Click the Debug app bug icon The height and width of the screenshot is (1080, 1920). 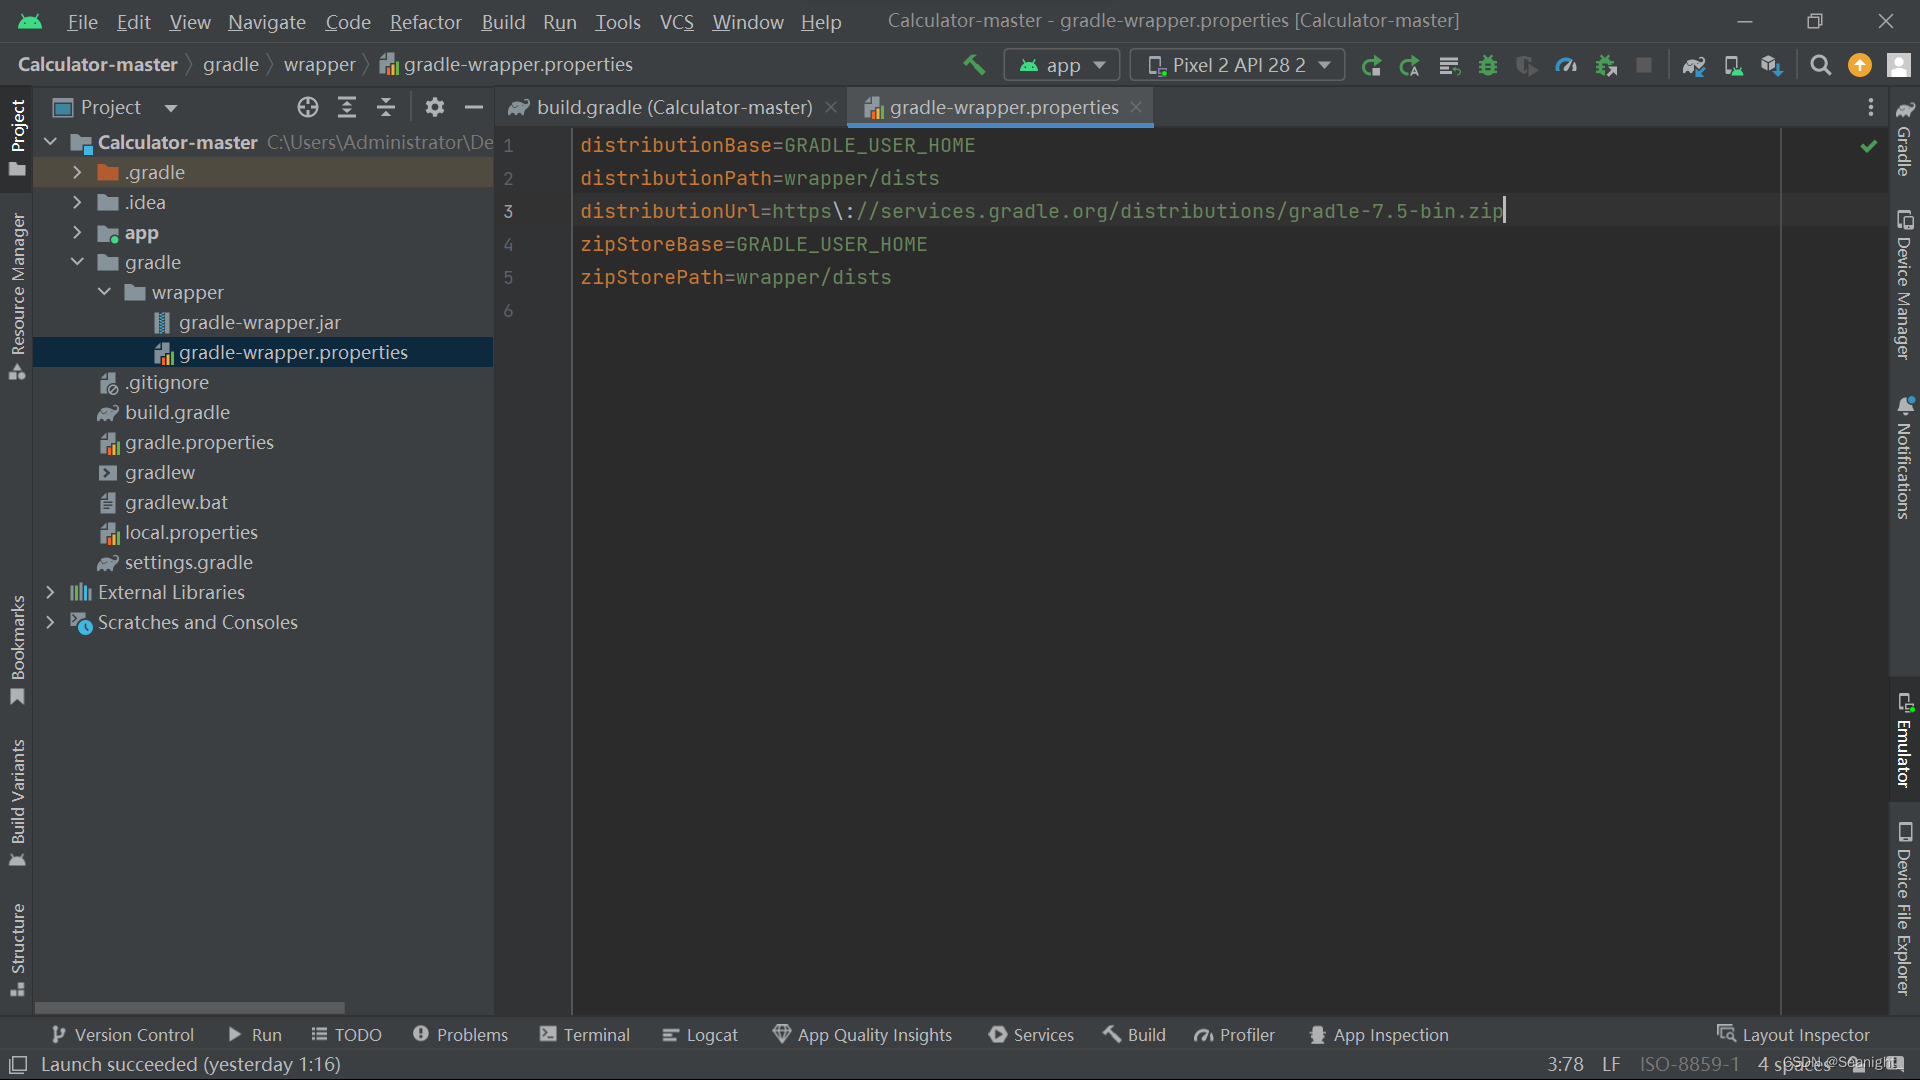tap(1488, 66)
